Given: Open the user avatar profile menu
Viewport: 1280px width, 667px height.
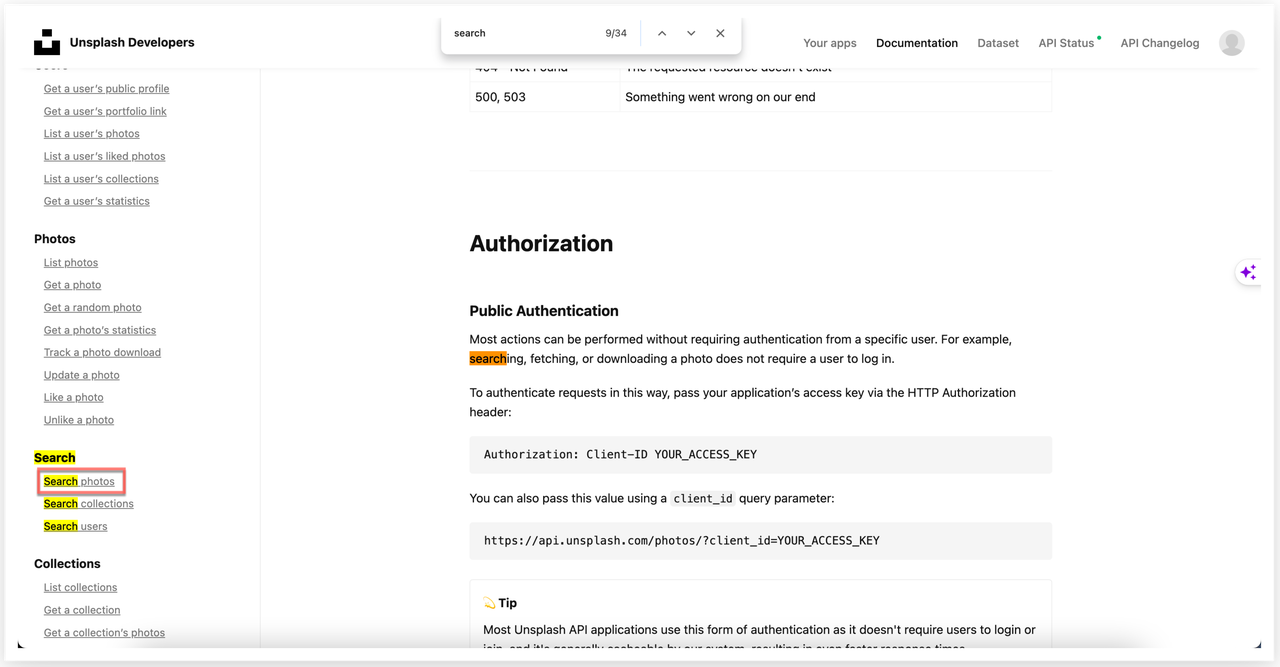Looking at the screenshot, I should tap(1232, 43).
